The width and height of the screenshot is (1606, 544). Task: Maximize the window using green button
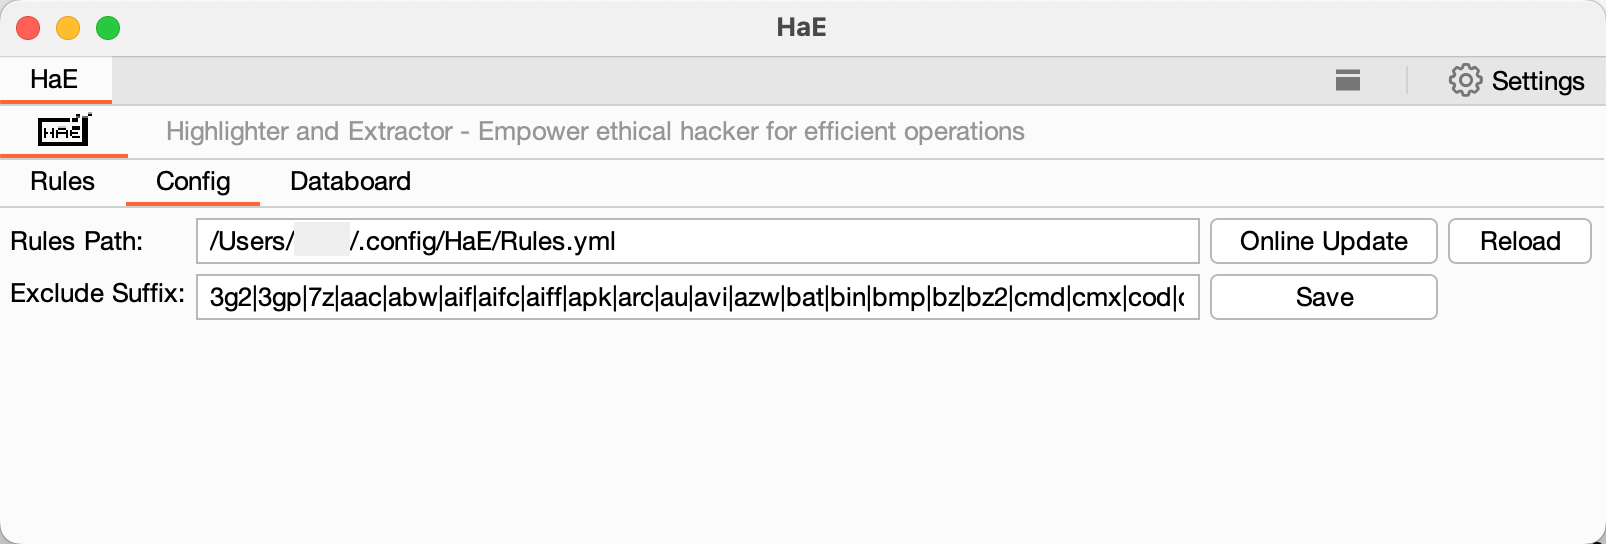[108, 28]
